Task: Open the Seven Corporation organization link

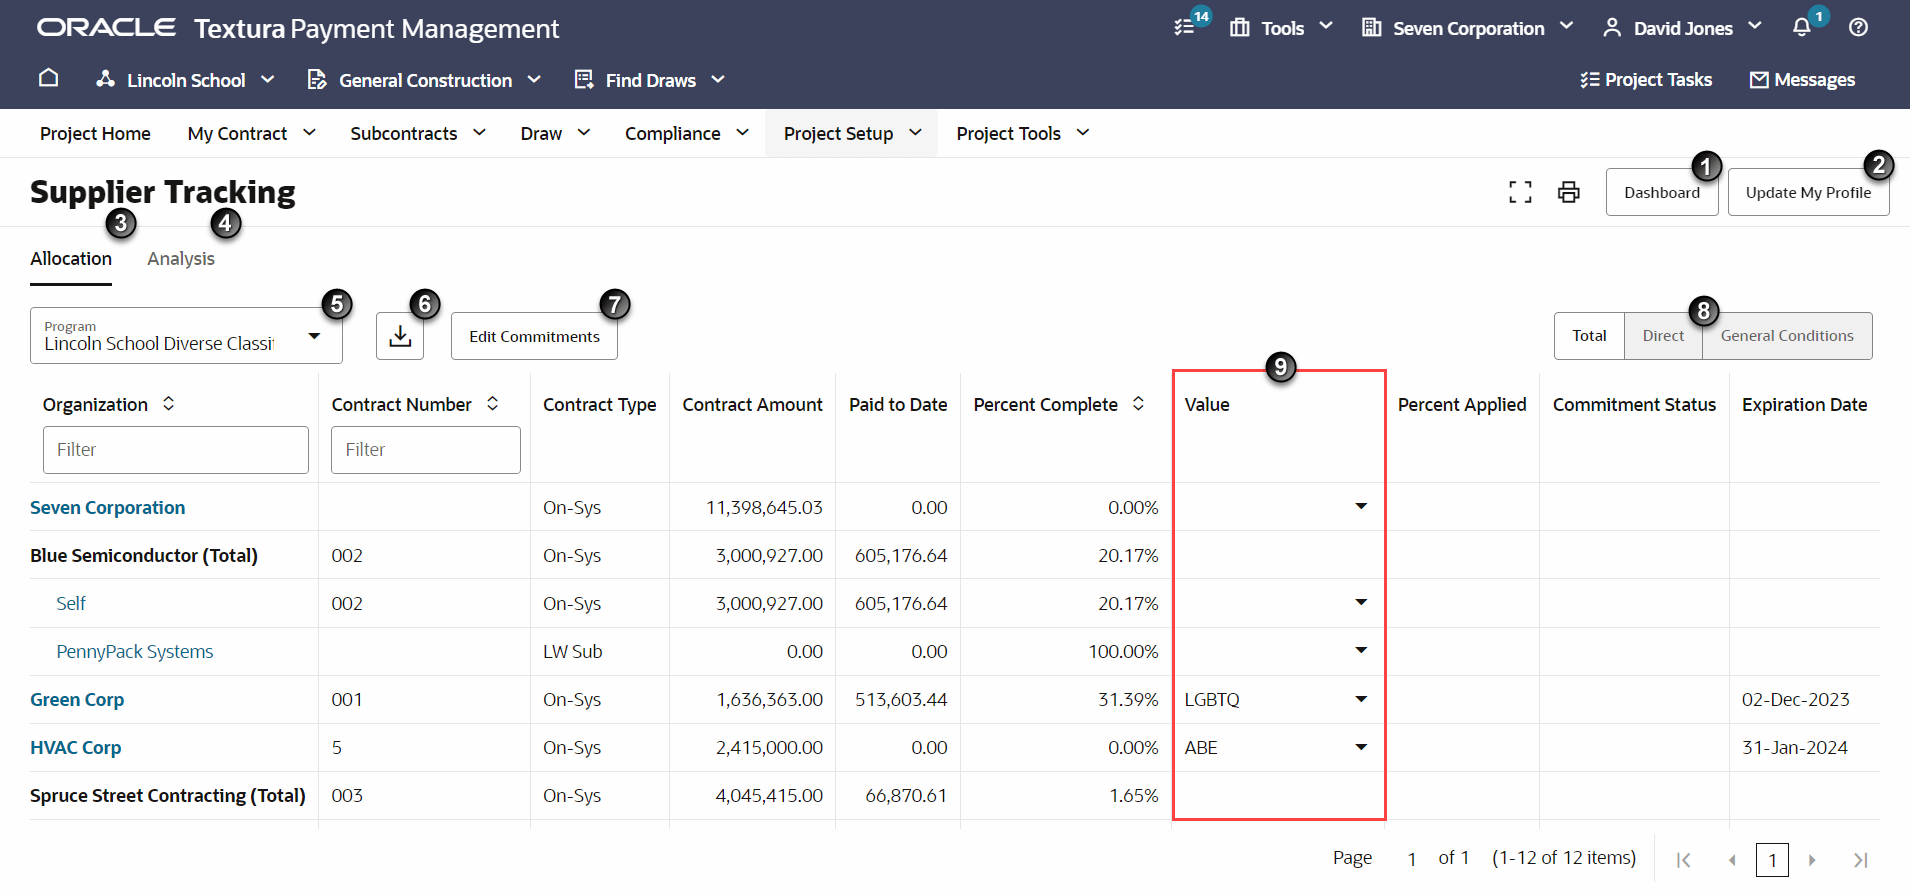Action: (x=107, y=507)
